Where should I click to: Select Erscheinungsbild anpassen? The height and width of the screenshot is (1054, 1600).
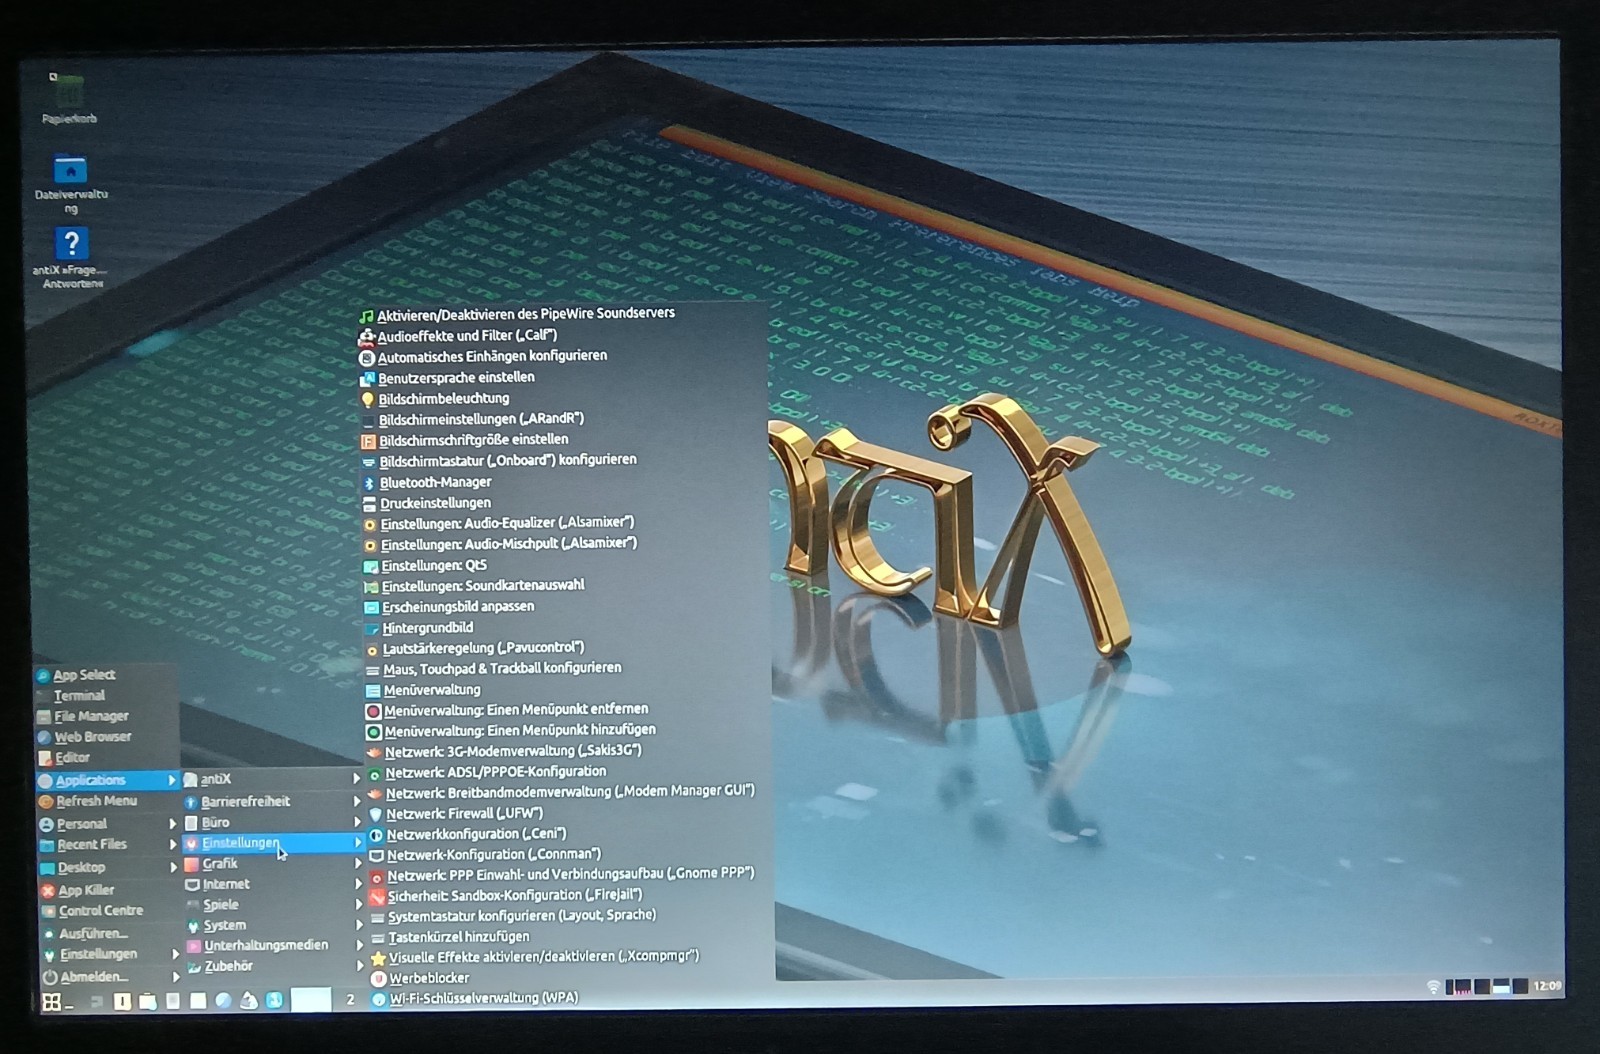[x=458, y=607]
